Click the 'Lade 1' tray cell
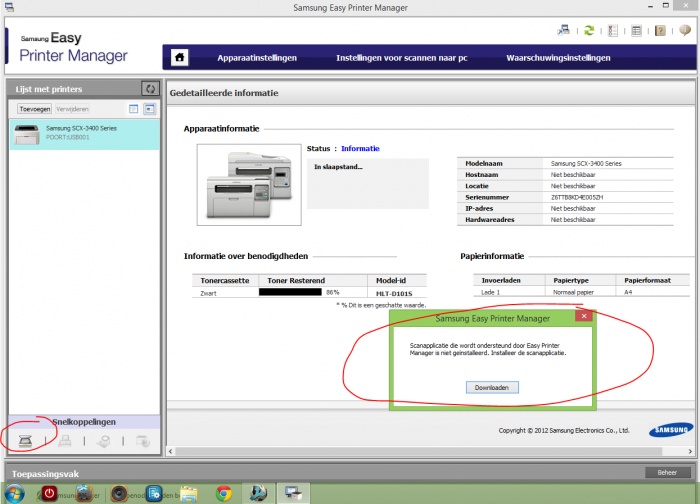 coord(490,292)
